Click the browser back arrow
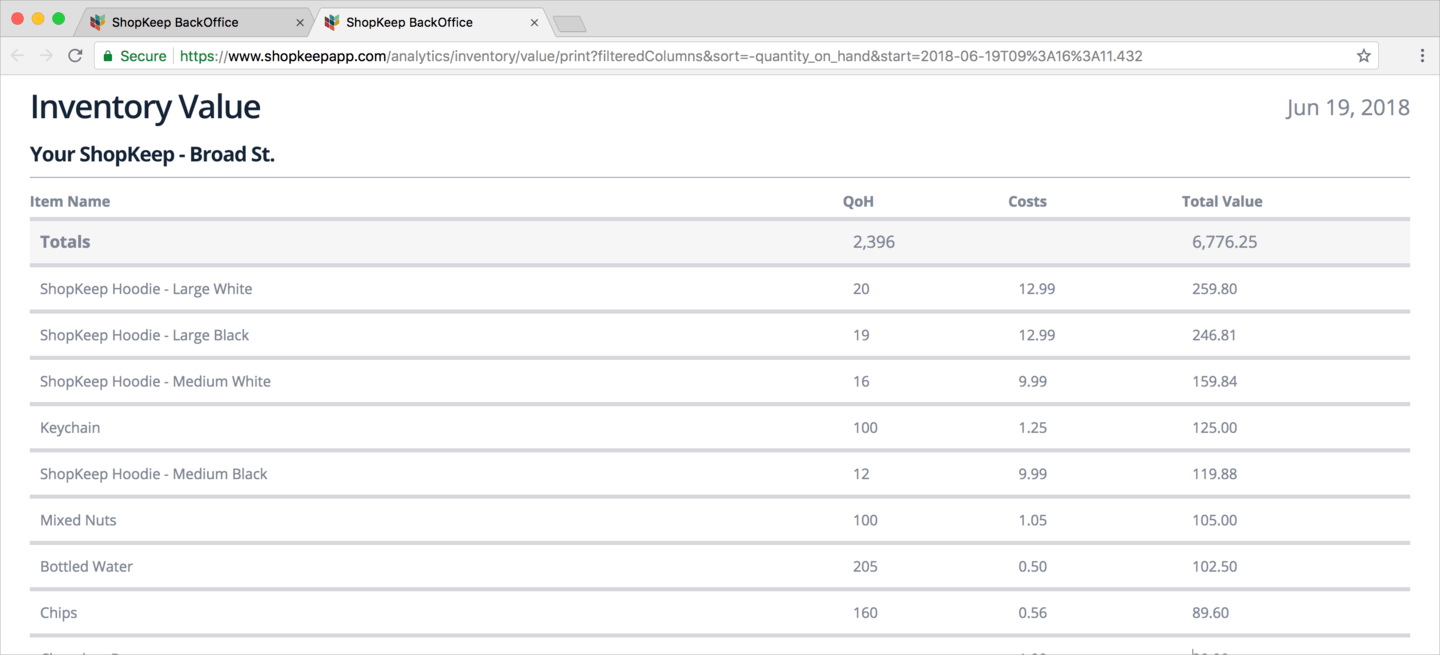Screen dimensions: 1440x655 tap(17, 56)
